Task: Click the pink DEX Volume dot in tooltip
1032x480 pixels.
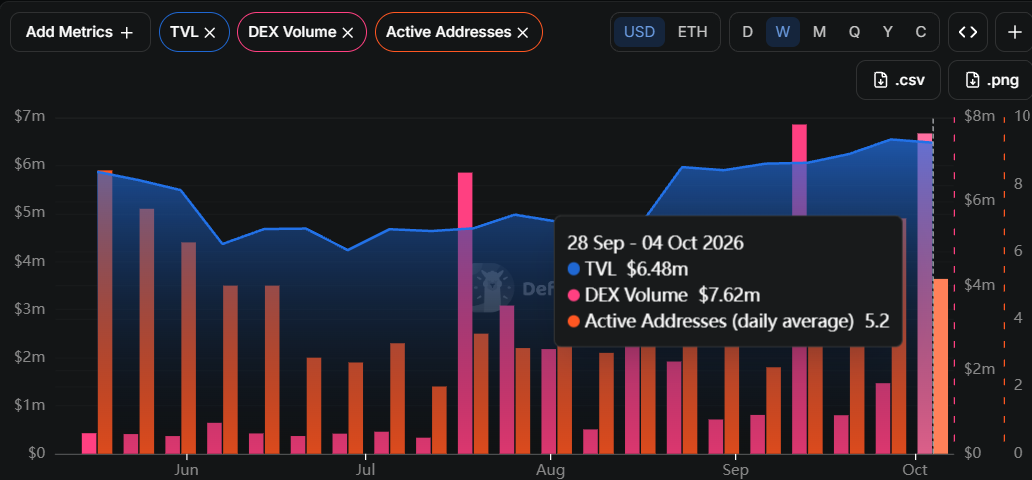Action: 573,295
